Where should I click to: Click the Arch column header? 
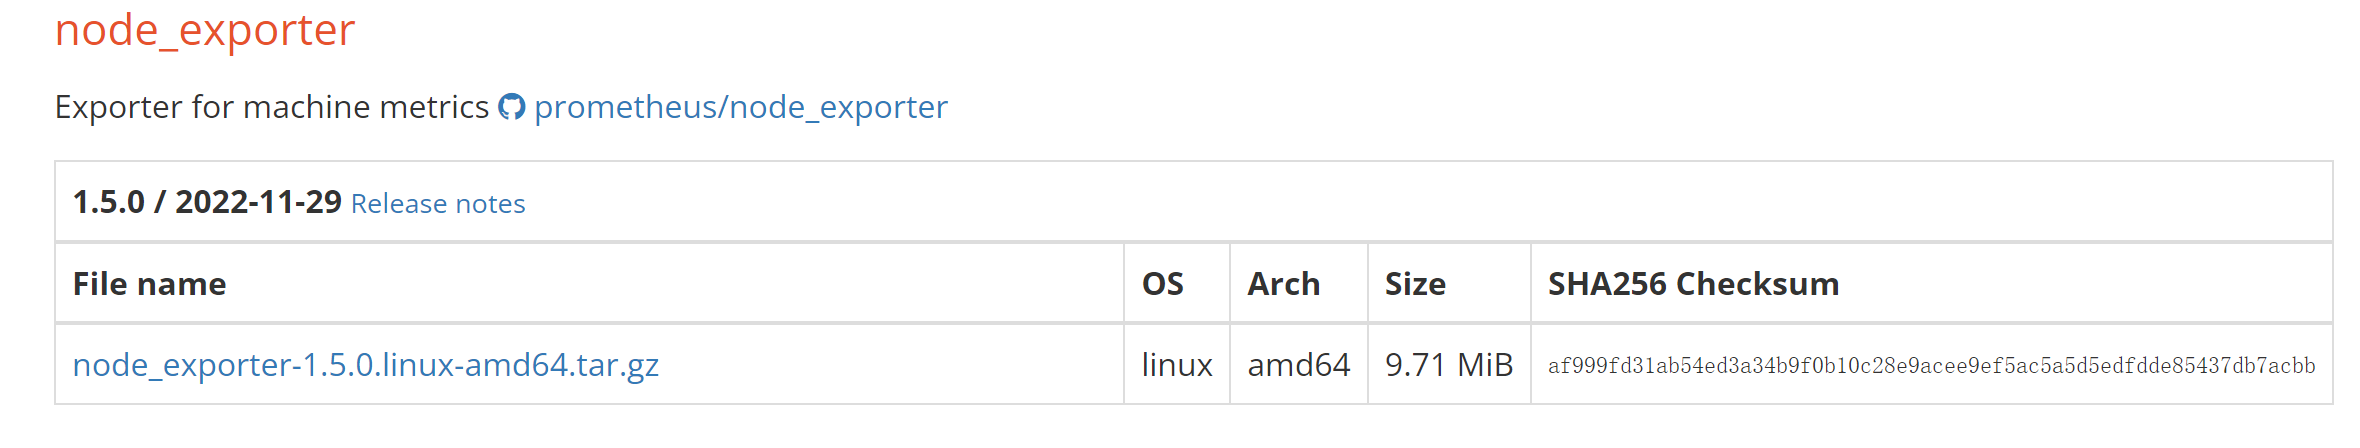click(1284, 284)
